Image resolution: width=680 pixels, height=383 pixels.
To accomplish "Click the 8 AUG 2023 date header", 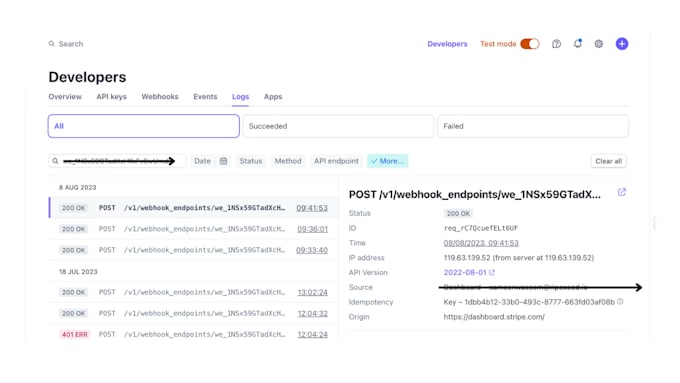I will (78, 187).
